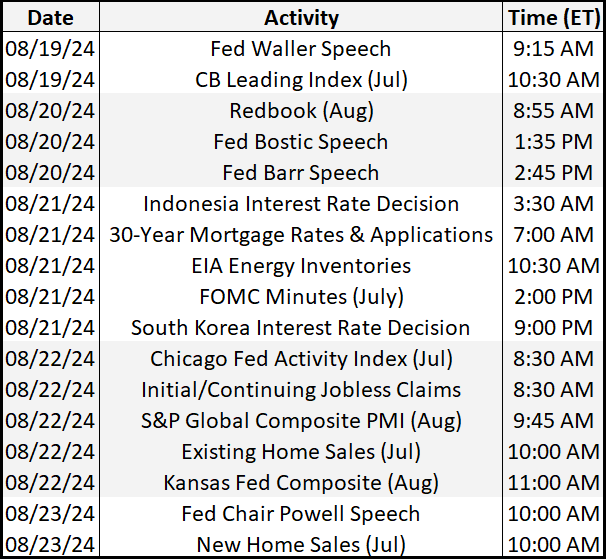Image resolution: width=606 pixels, height=559 pixels.
Task: Select Indonesia Interest Rate Decision cell
Action: pos(301,203)
